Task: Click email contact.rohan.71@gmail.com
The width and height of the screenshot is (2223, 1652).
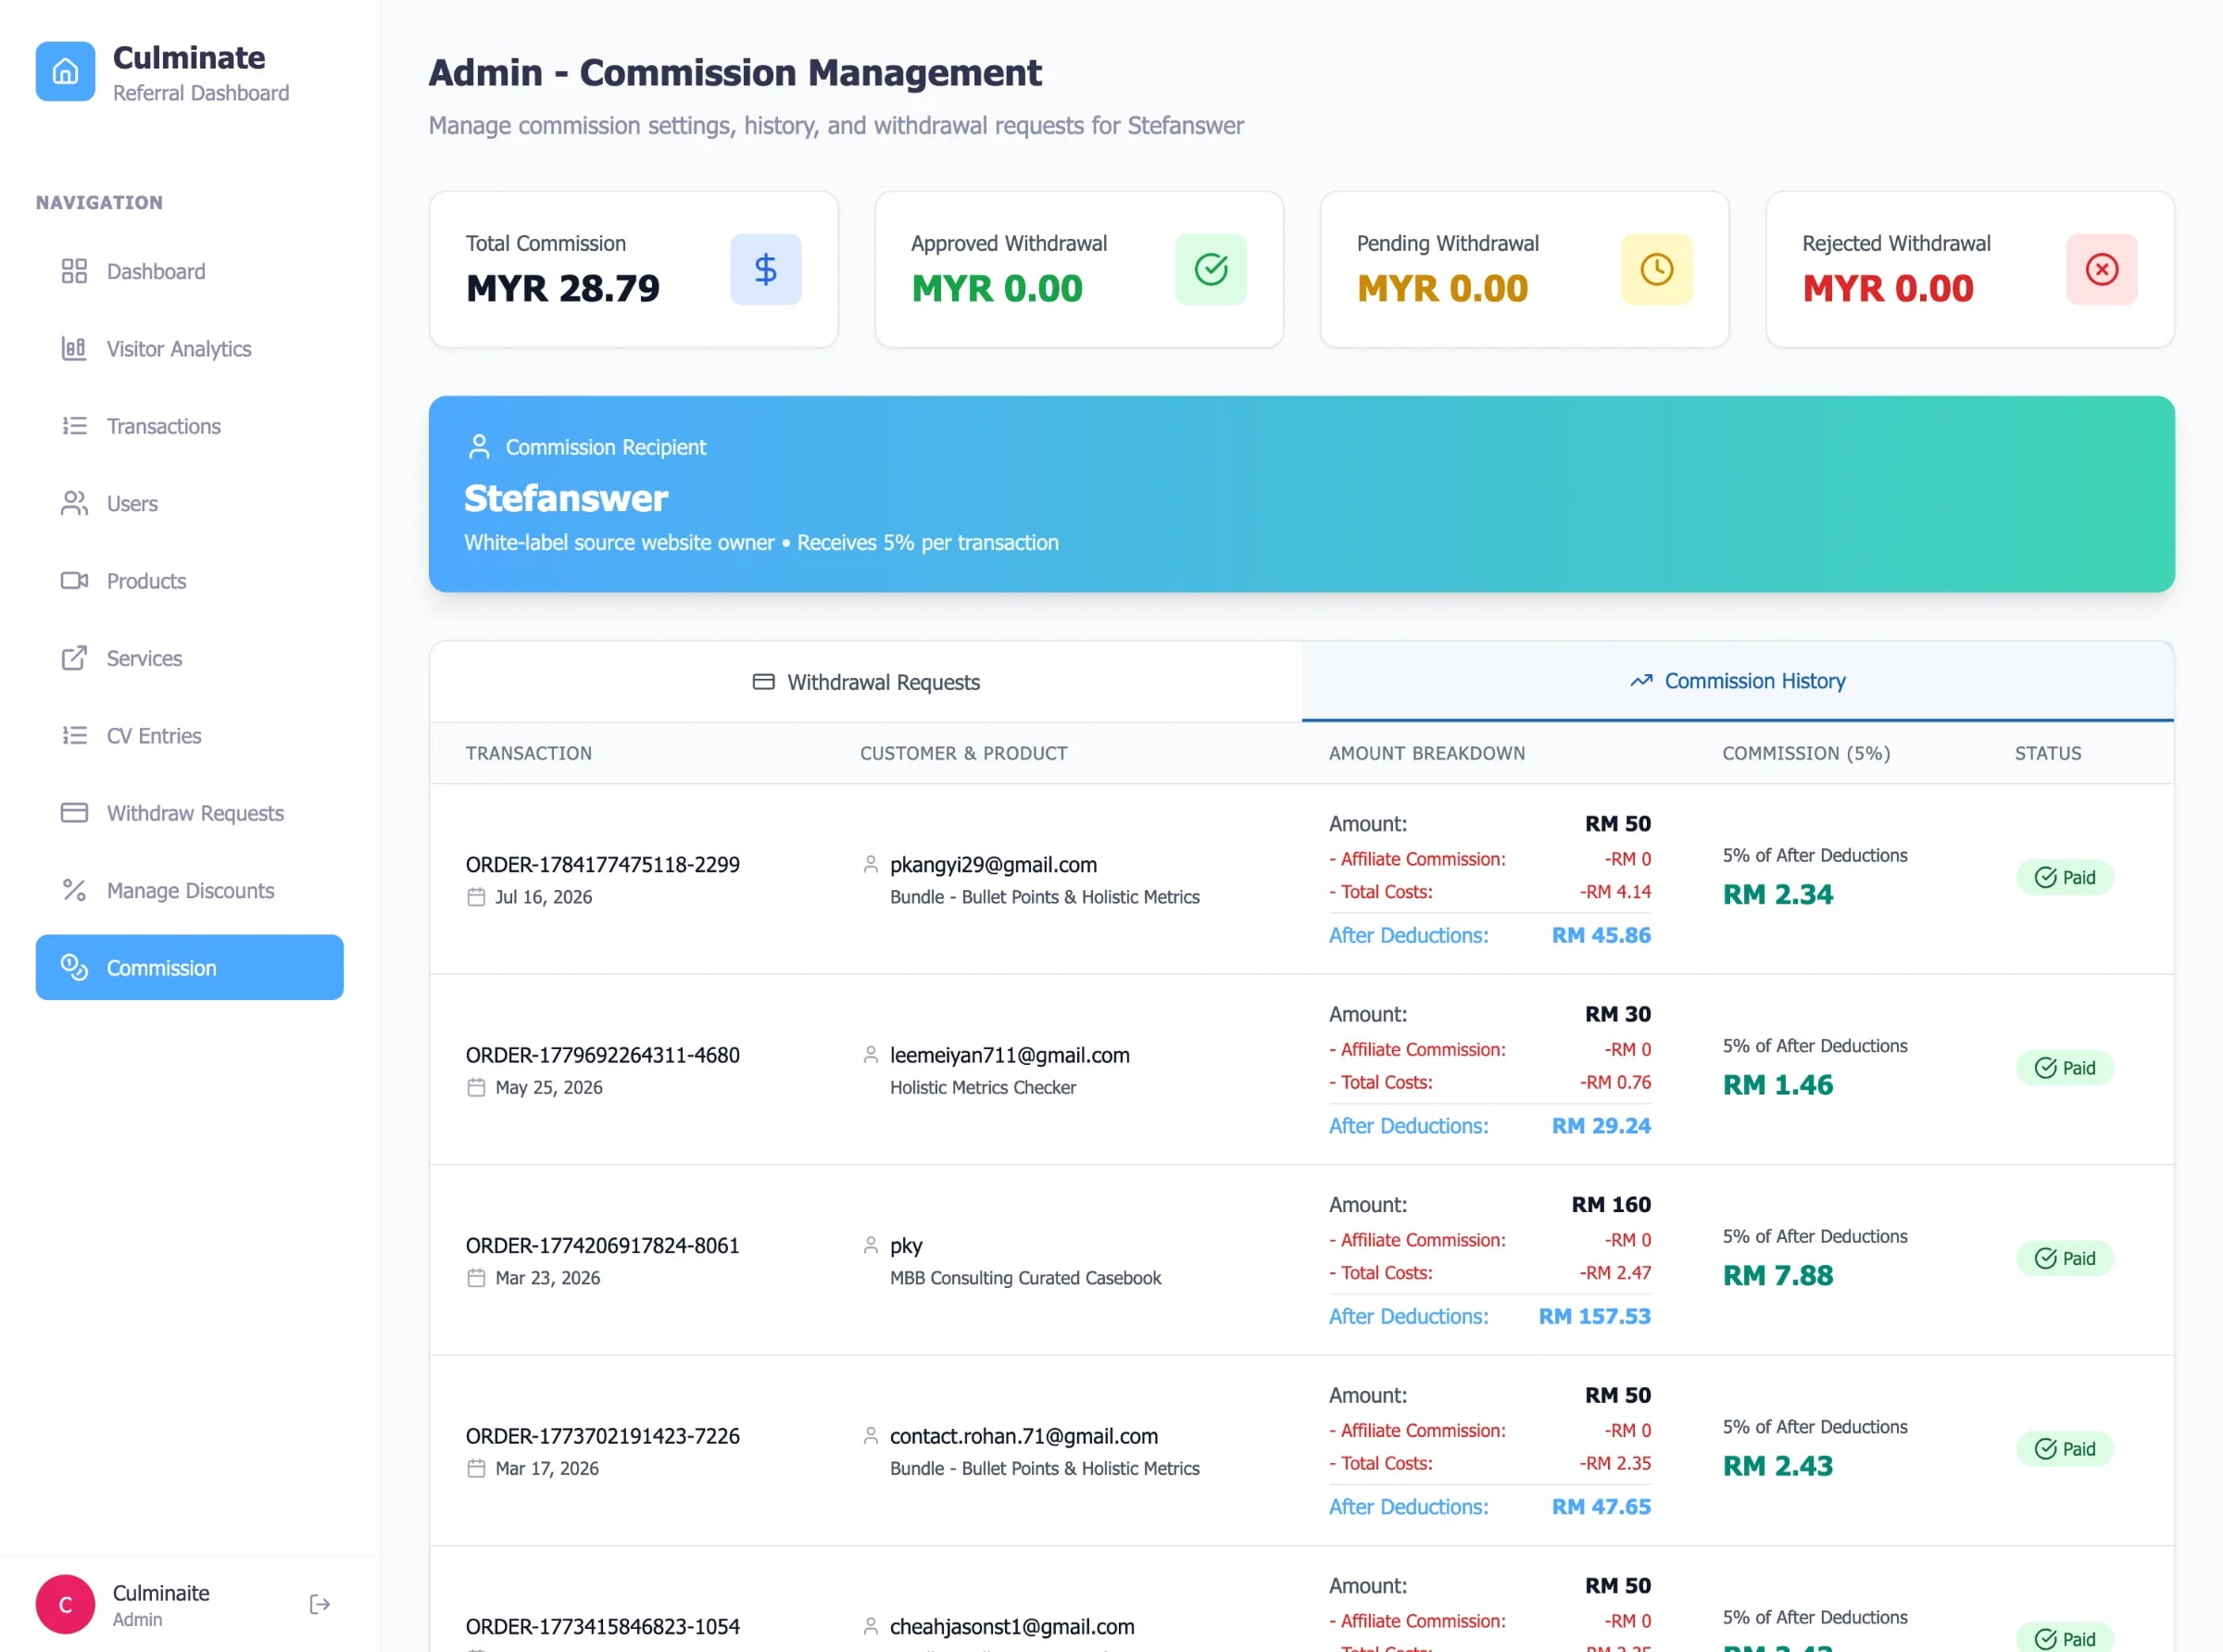Action: [1024, 1436]
